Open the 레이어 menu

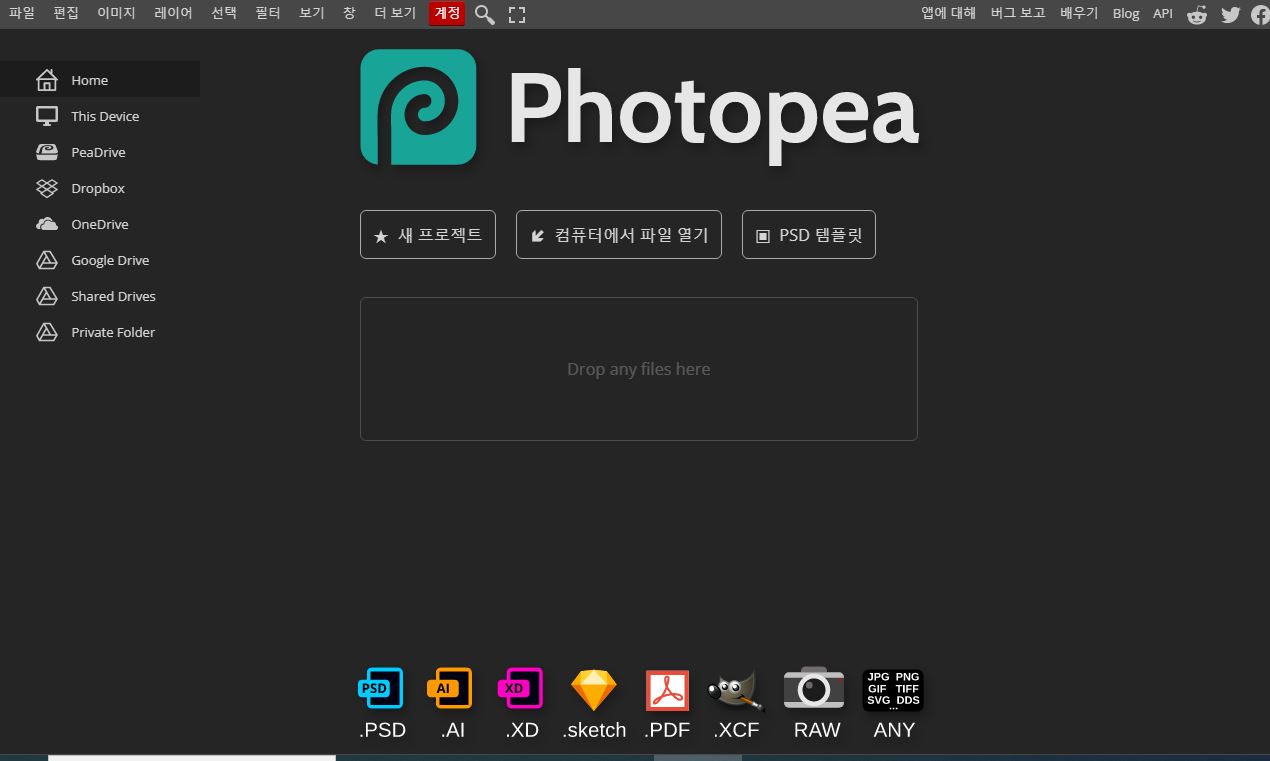(173, 14)
